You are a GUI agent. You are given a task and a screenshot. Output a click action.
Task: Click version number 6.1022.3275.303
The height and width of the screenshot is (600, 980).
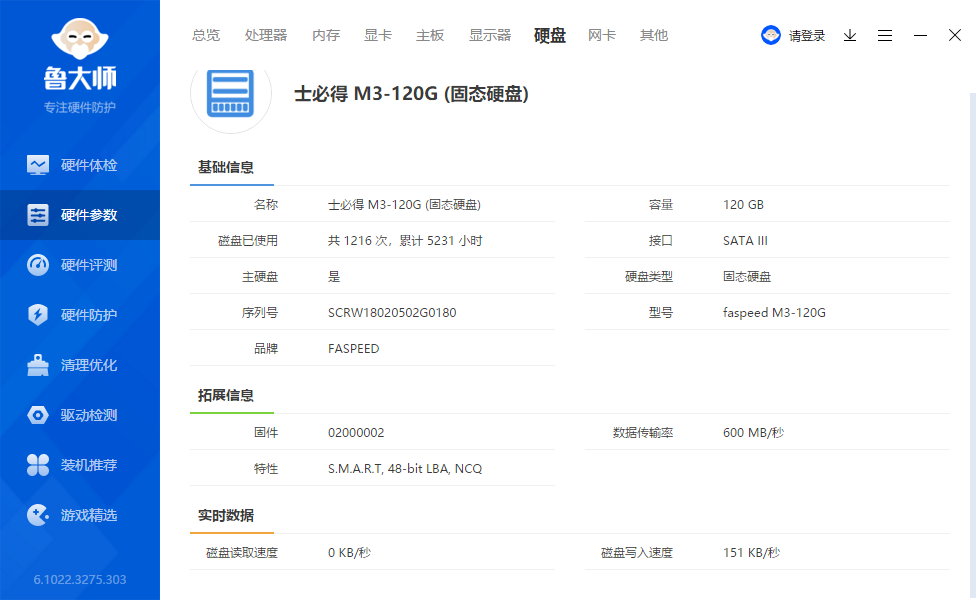tap(80, 579)
